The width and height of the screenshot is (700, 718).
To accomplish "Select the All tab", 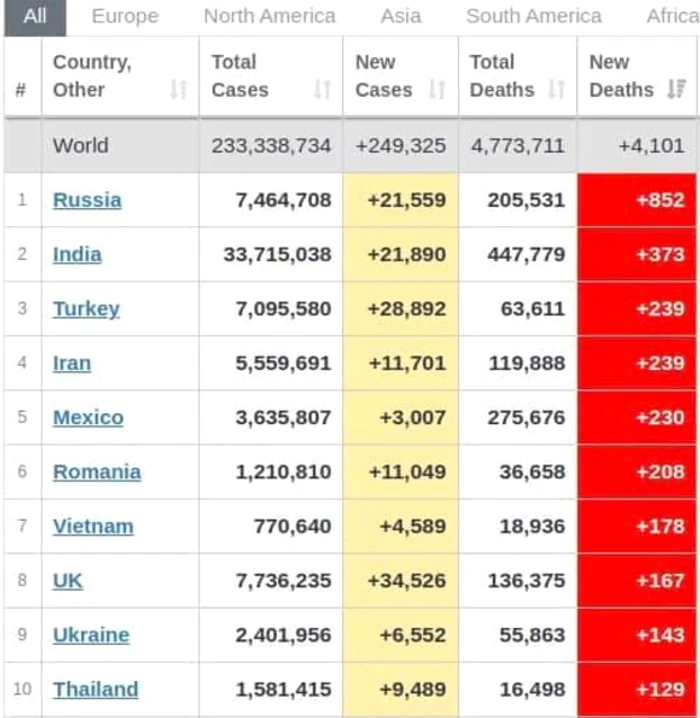I will click(x=35, y=16).
